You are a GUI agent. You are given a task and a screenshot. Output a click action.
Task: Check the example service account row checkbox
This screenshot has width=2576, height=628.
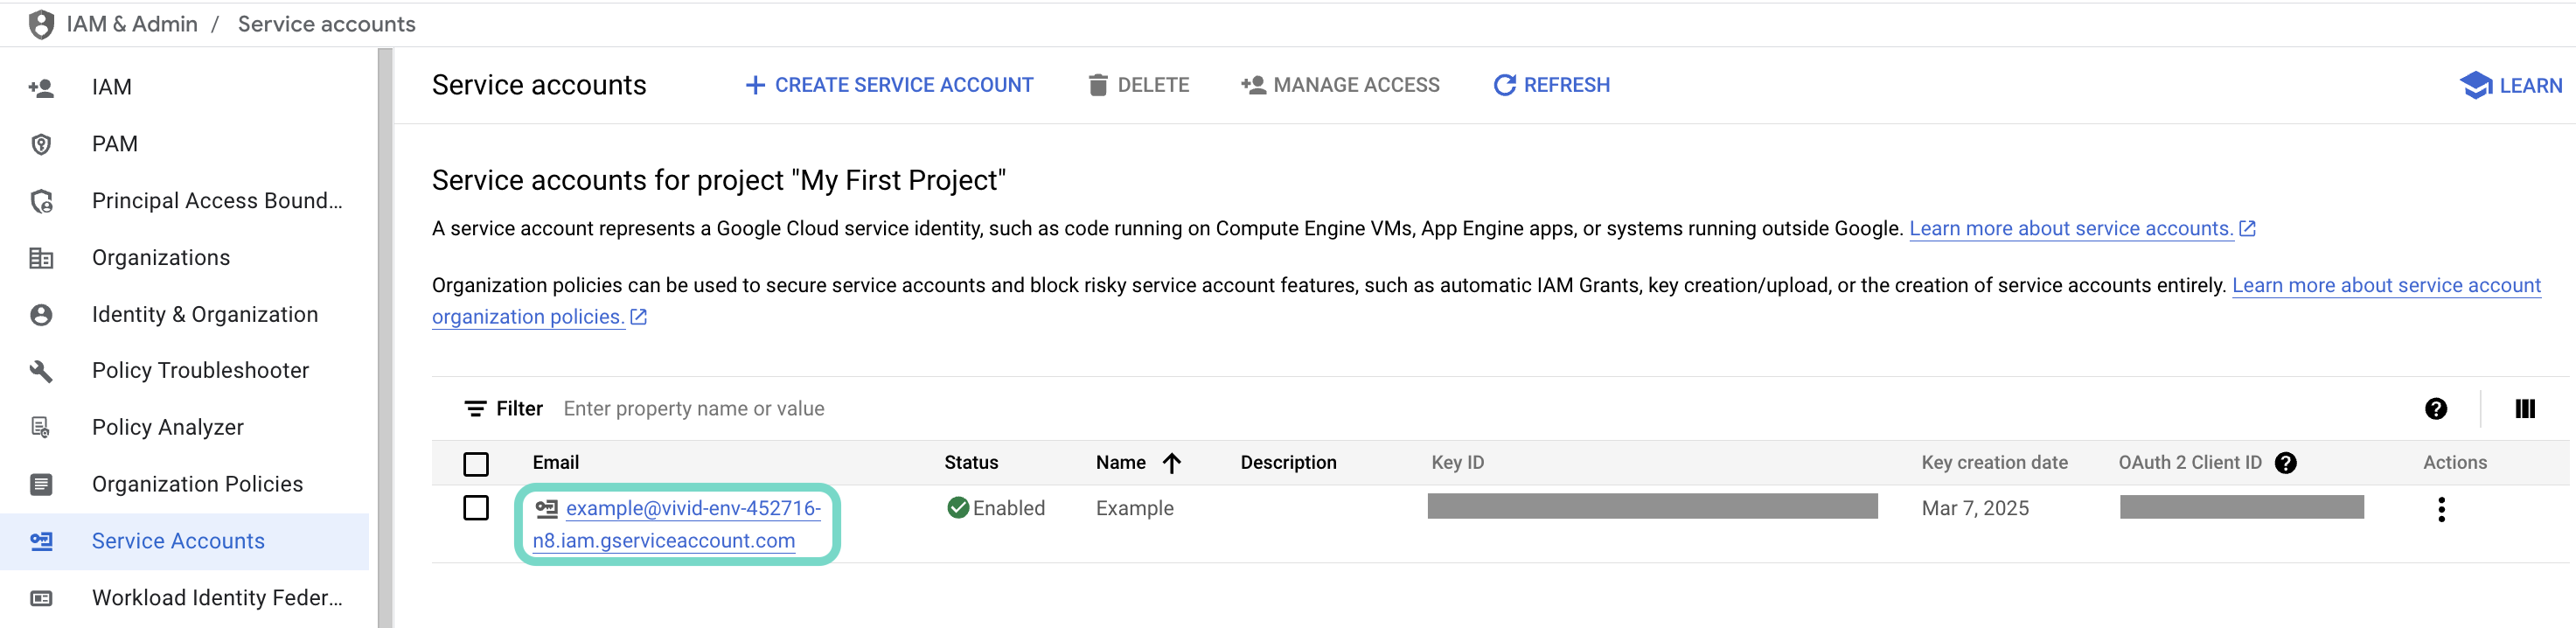point(476,509)
